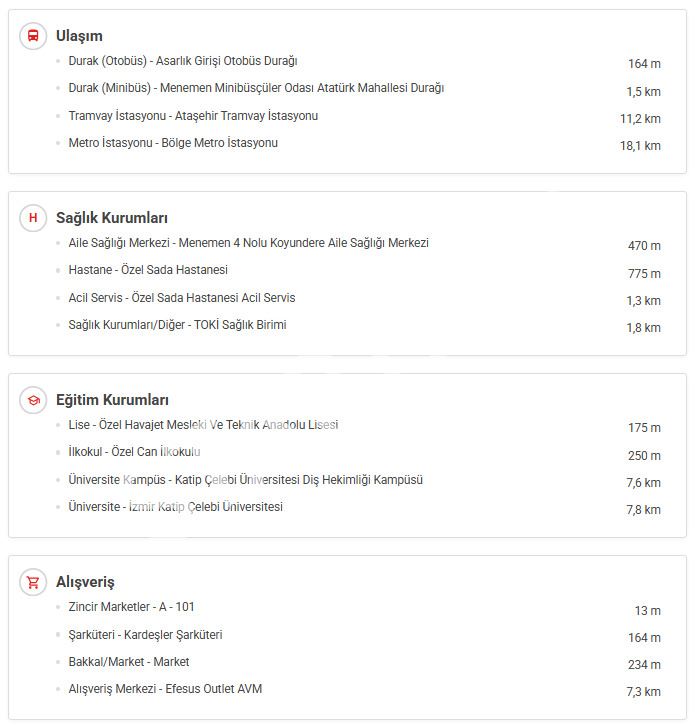
Task: Open Menemen 4 Nolu Koyundere Aile Sağlığı Merkezi
Action: (248, 244)
